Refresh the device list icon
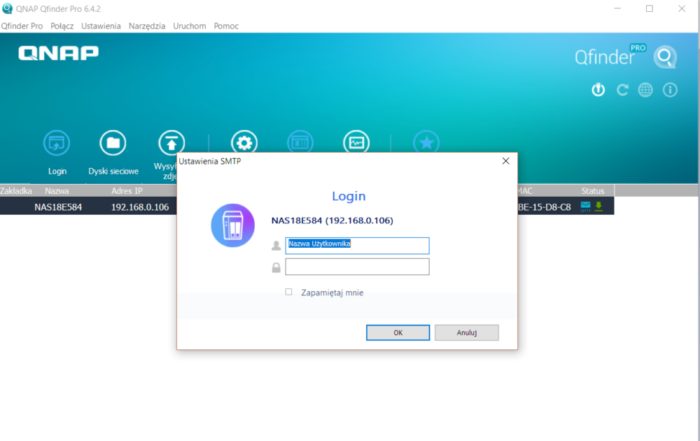700x441 pixels. pyautogui.click(x=622, y=90)
